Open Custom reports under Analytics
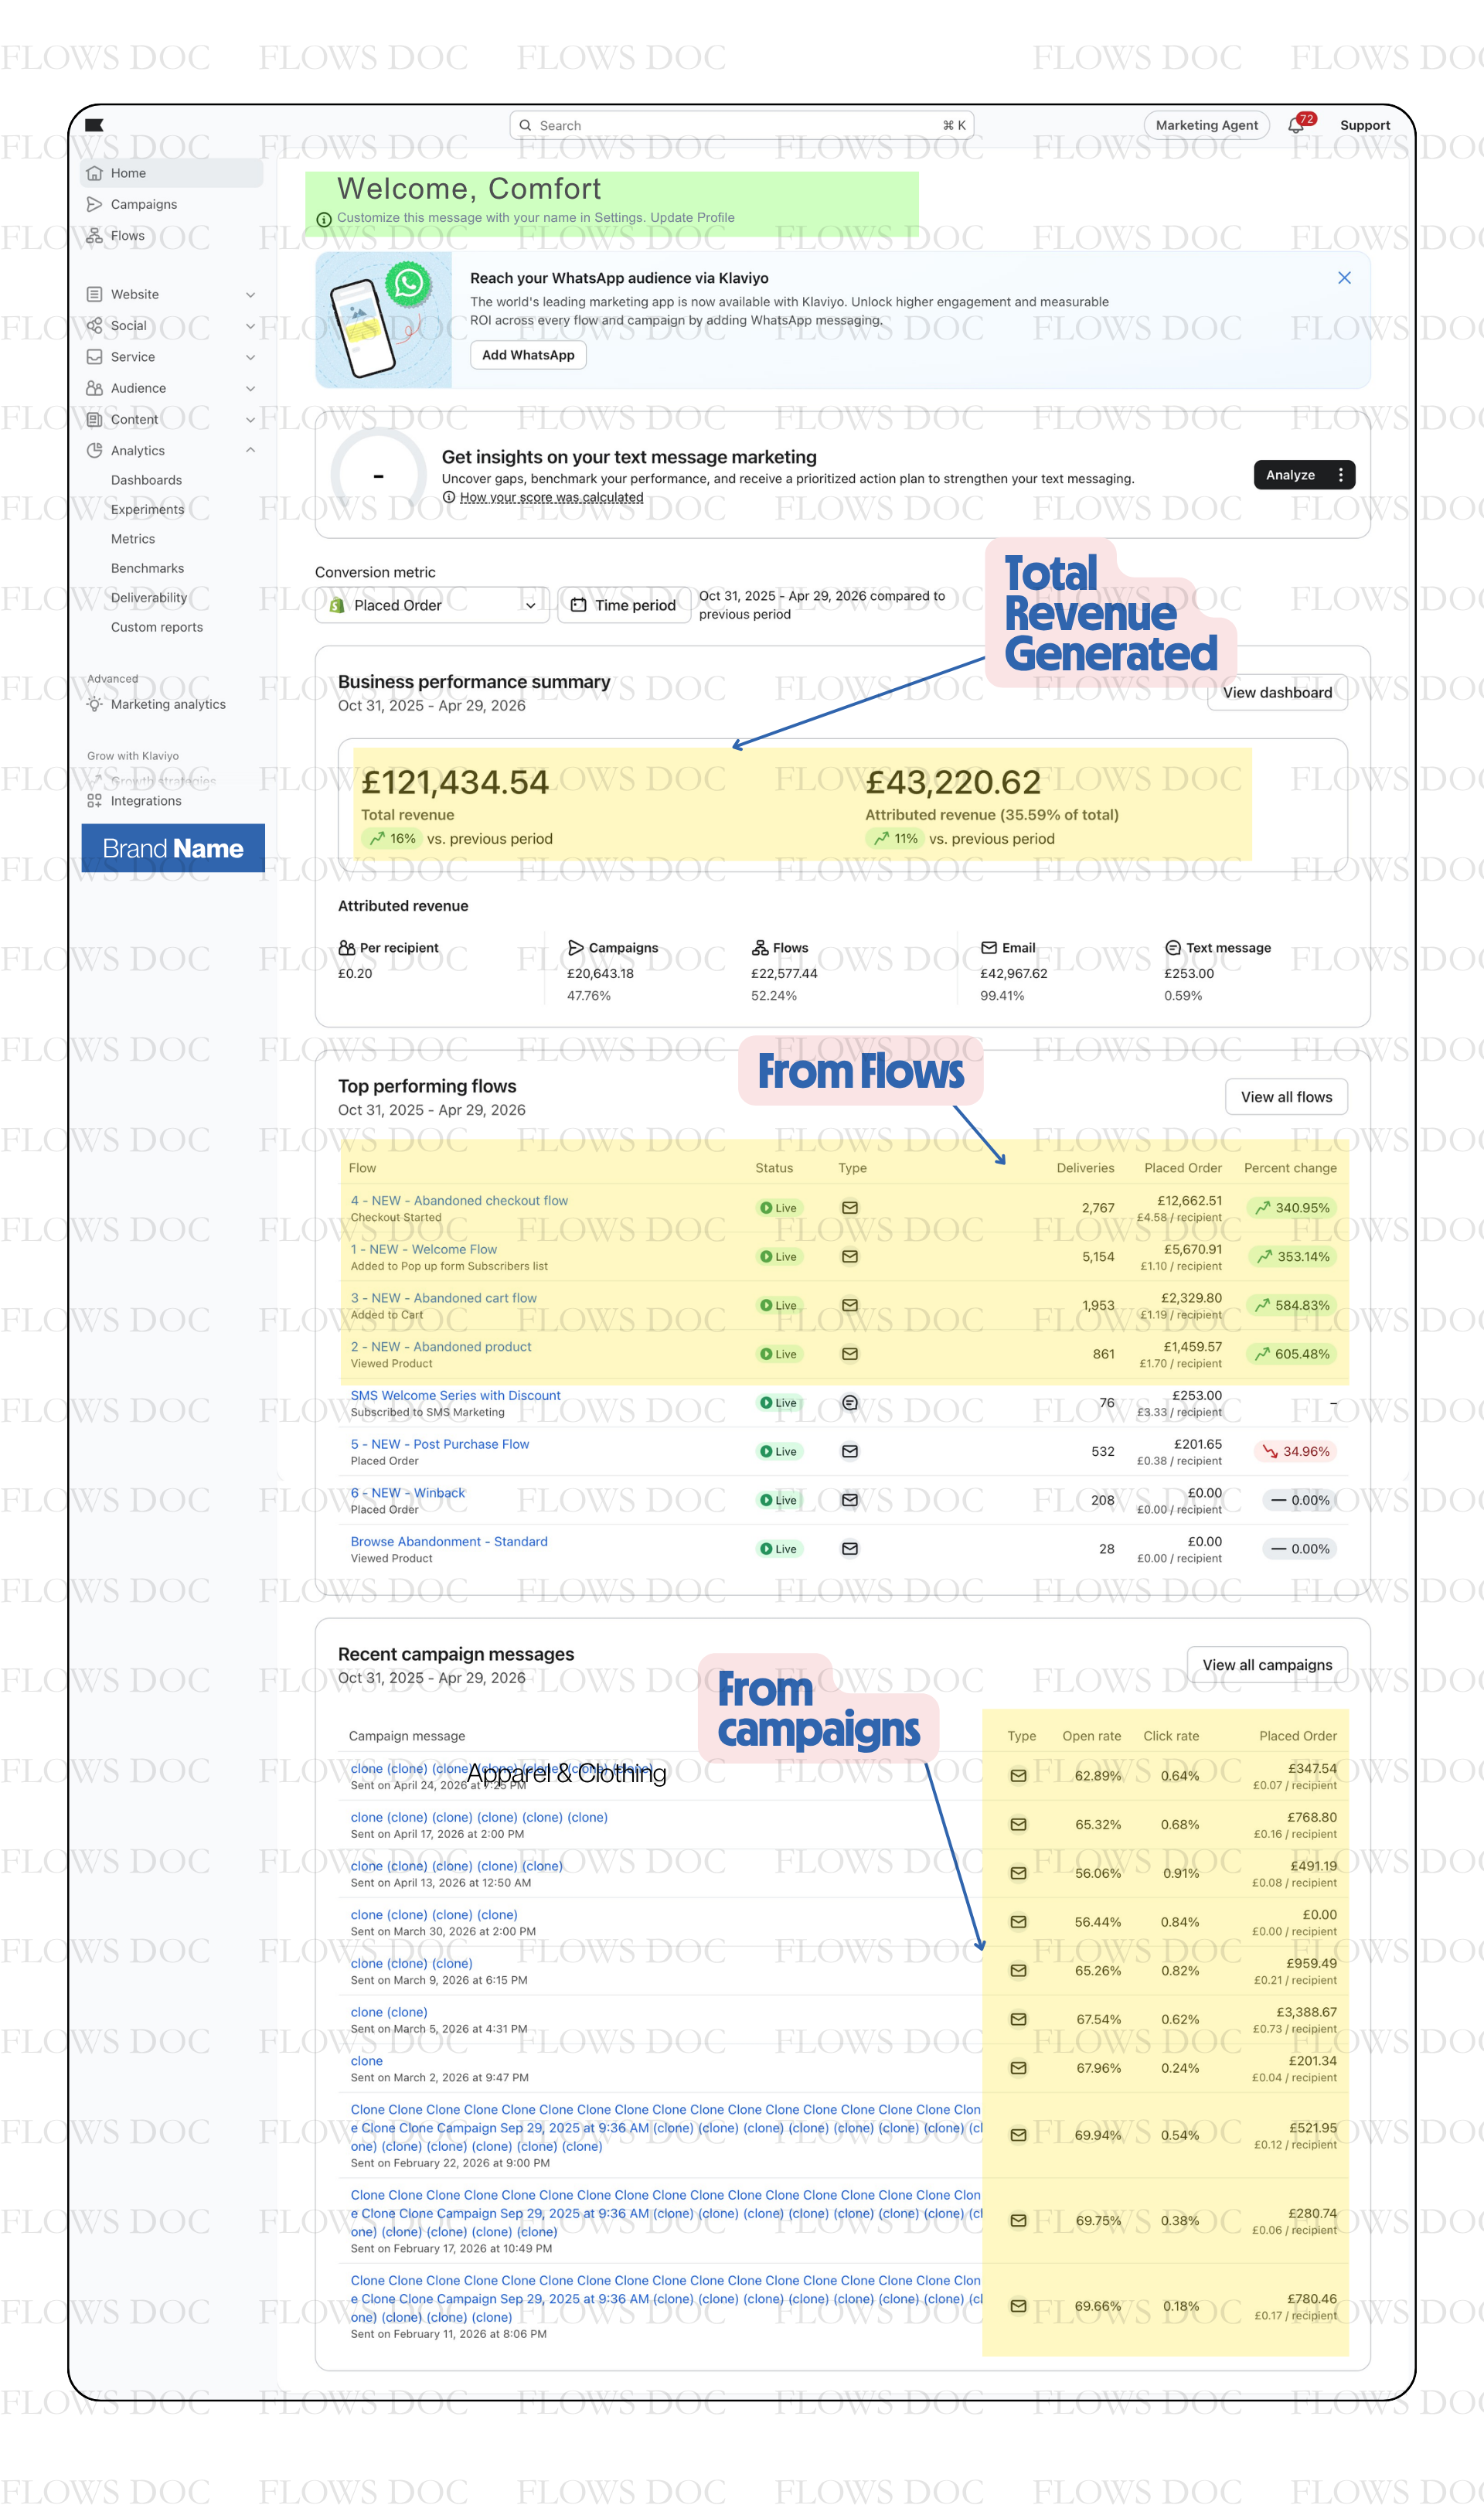 coord(157,628)
